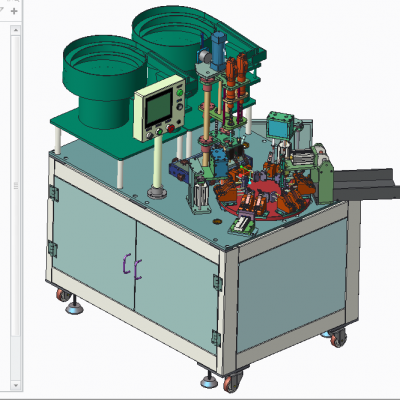This screenshot has height=400, width=400.
Task: Select the control panel box with screen on model
Action: click(160, 107)
